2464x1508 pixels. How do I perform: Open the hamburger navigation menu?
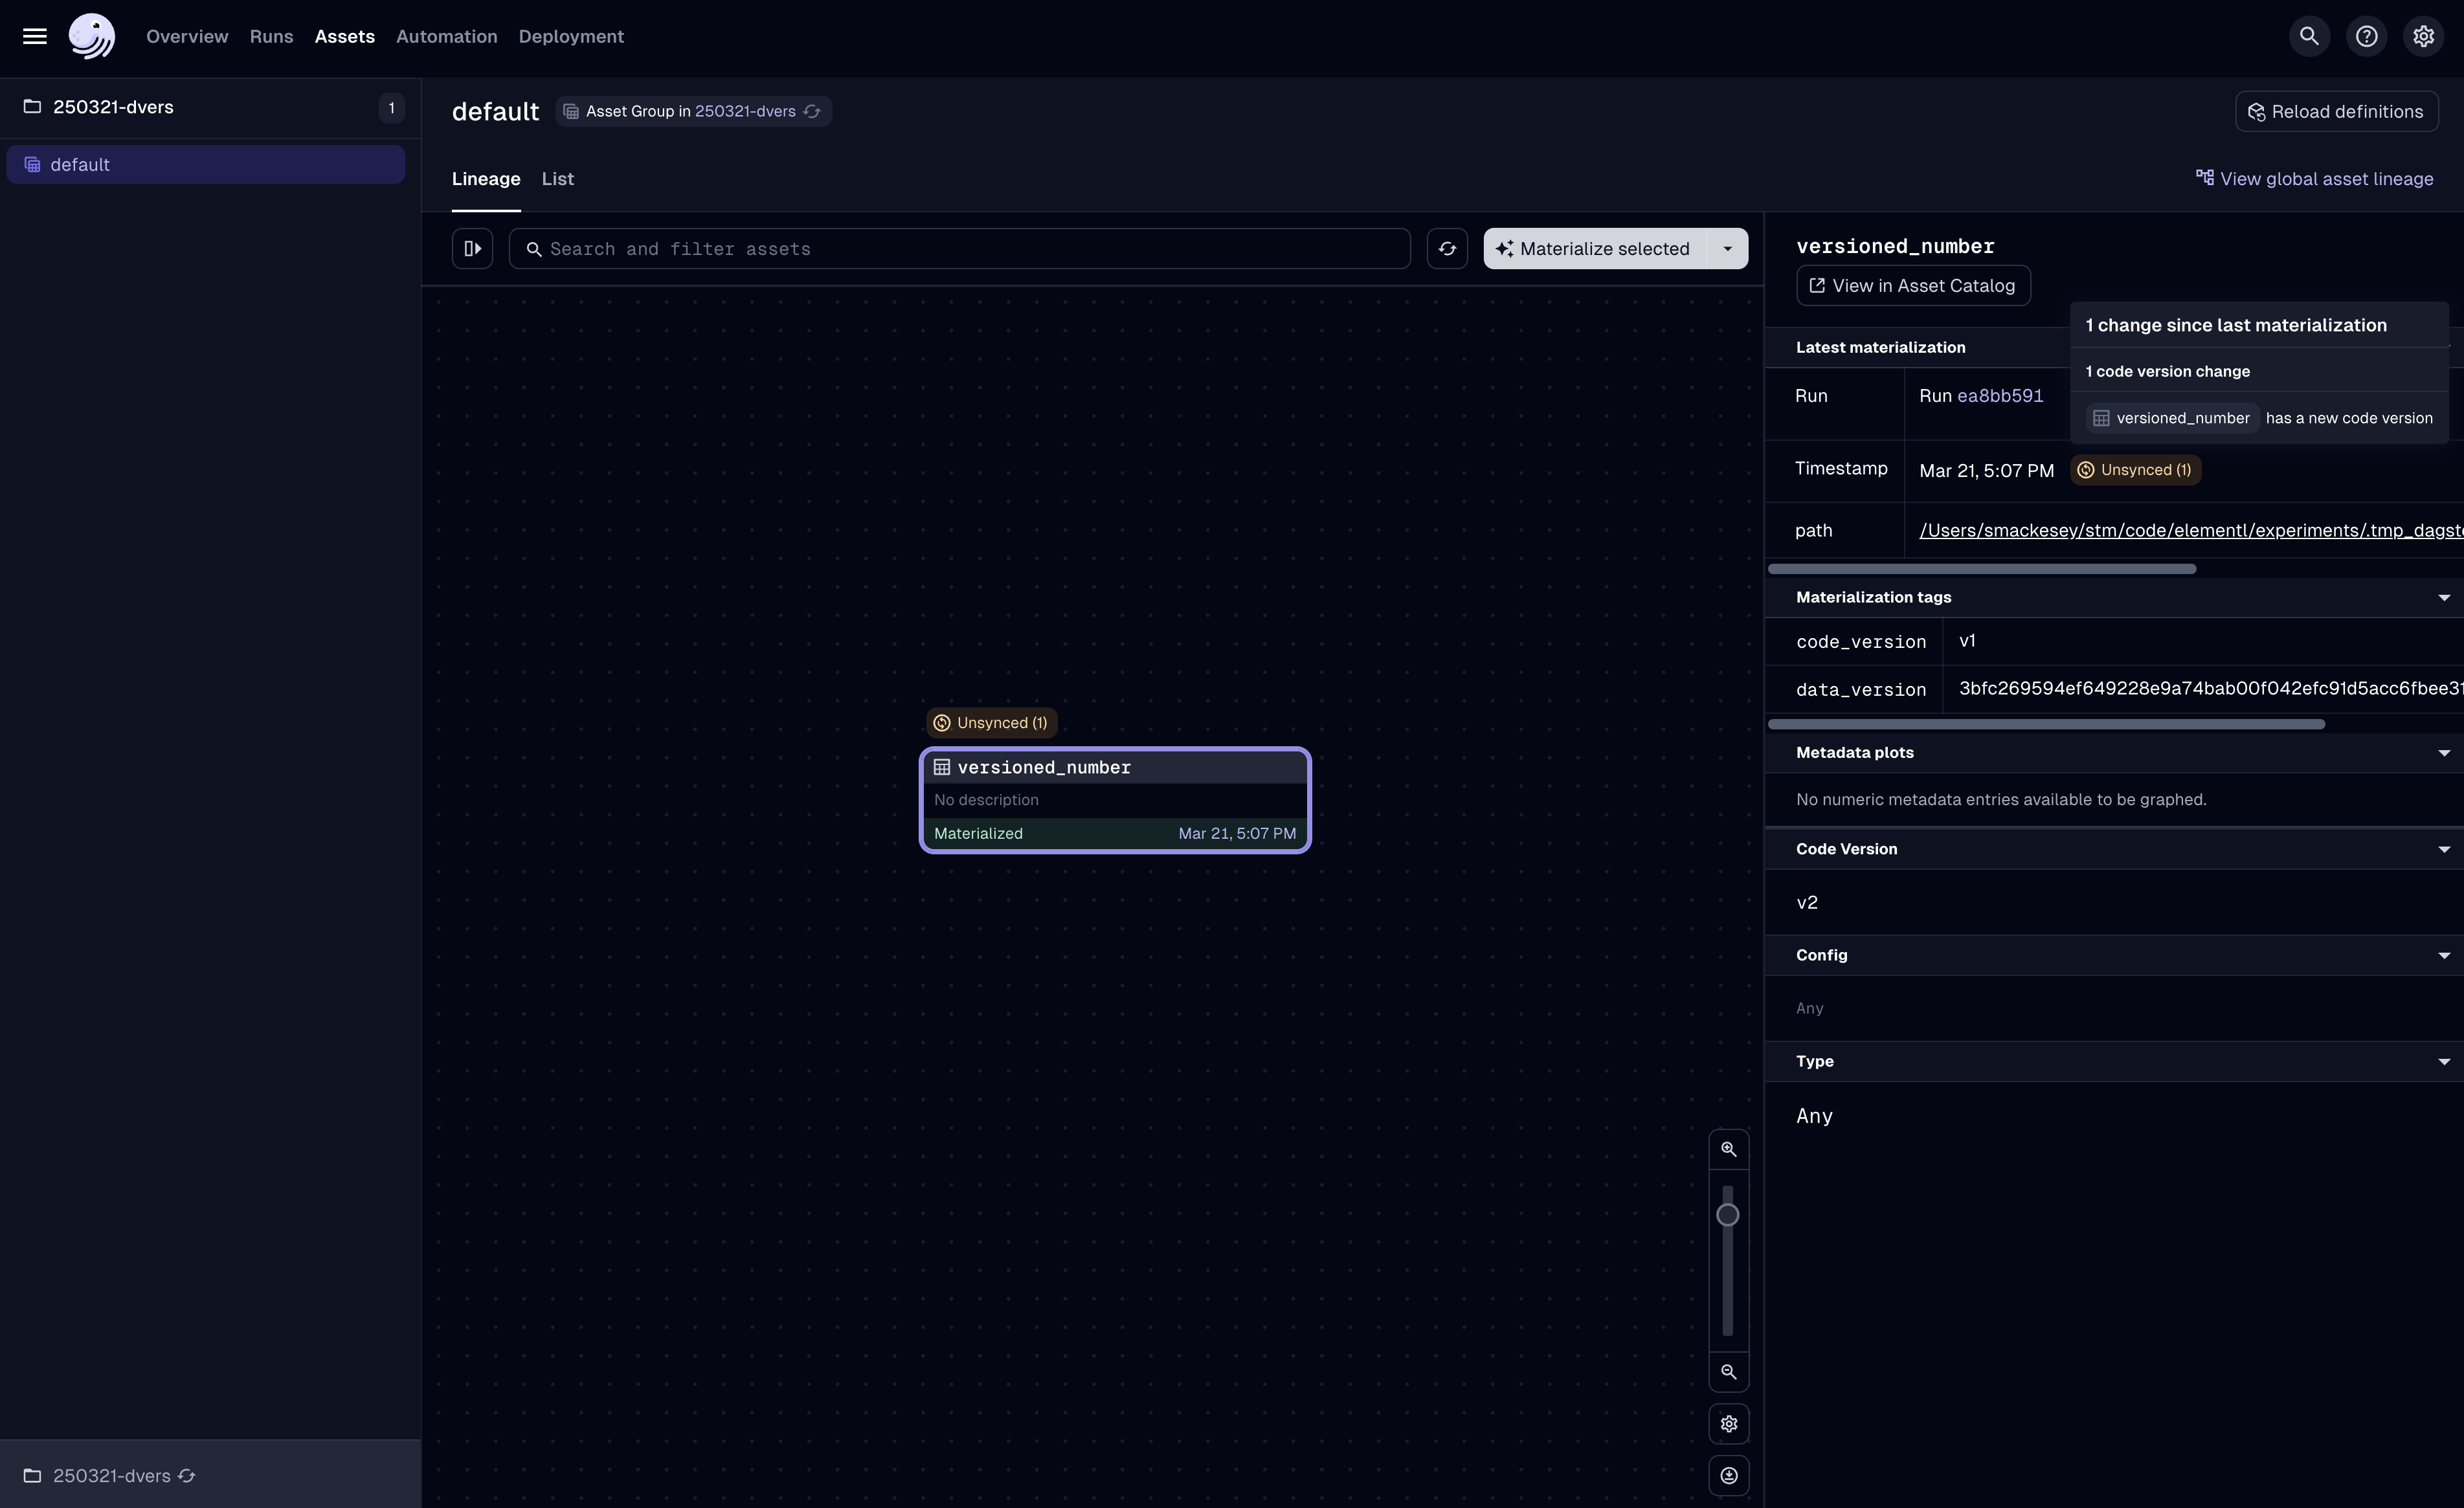coord(34,36)
